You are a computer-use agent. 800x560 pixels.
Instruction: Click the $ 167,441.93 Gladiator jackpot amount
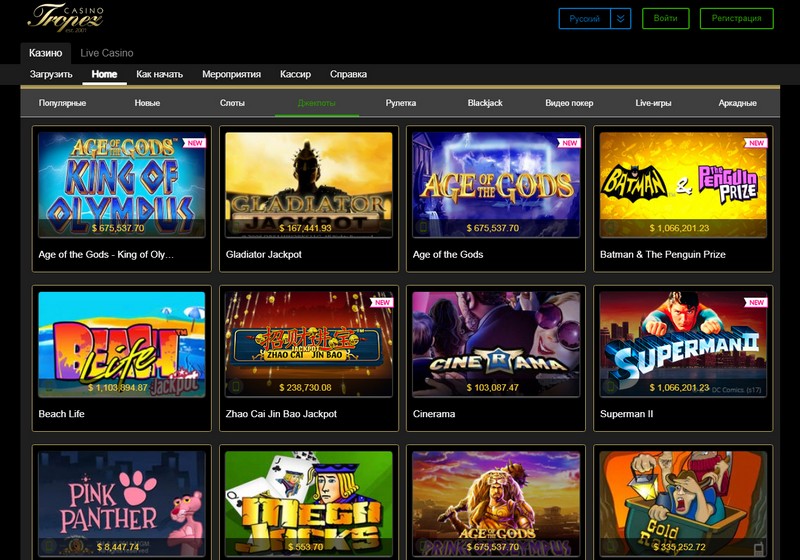[x=305, y=228]
